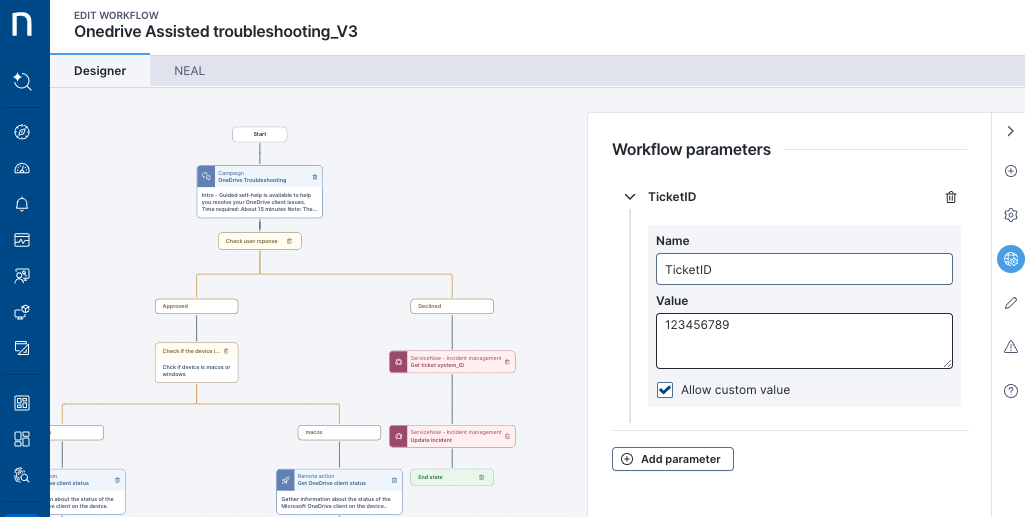This screenshot has width=1025, height=517.
Task: Open the warning triangle icon in right strip
Action: coord(1010,347)
